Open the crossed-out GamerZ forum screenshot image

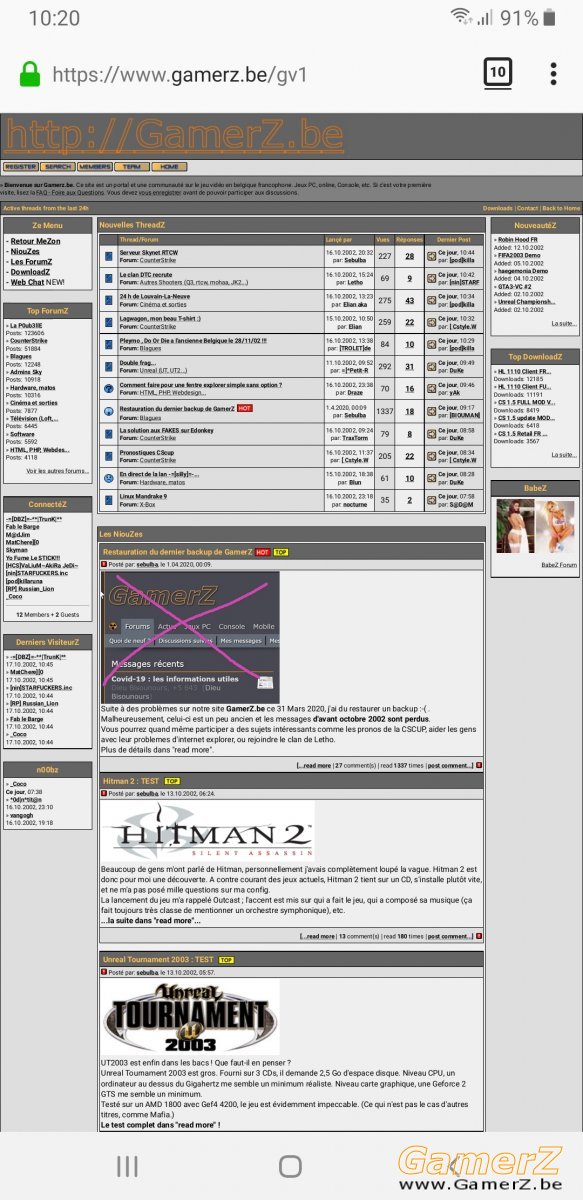pyautogui.click(x=190, y=636)
